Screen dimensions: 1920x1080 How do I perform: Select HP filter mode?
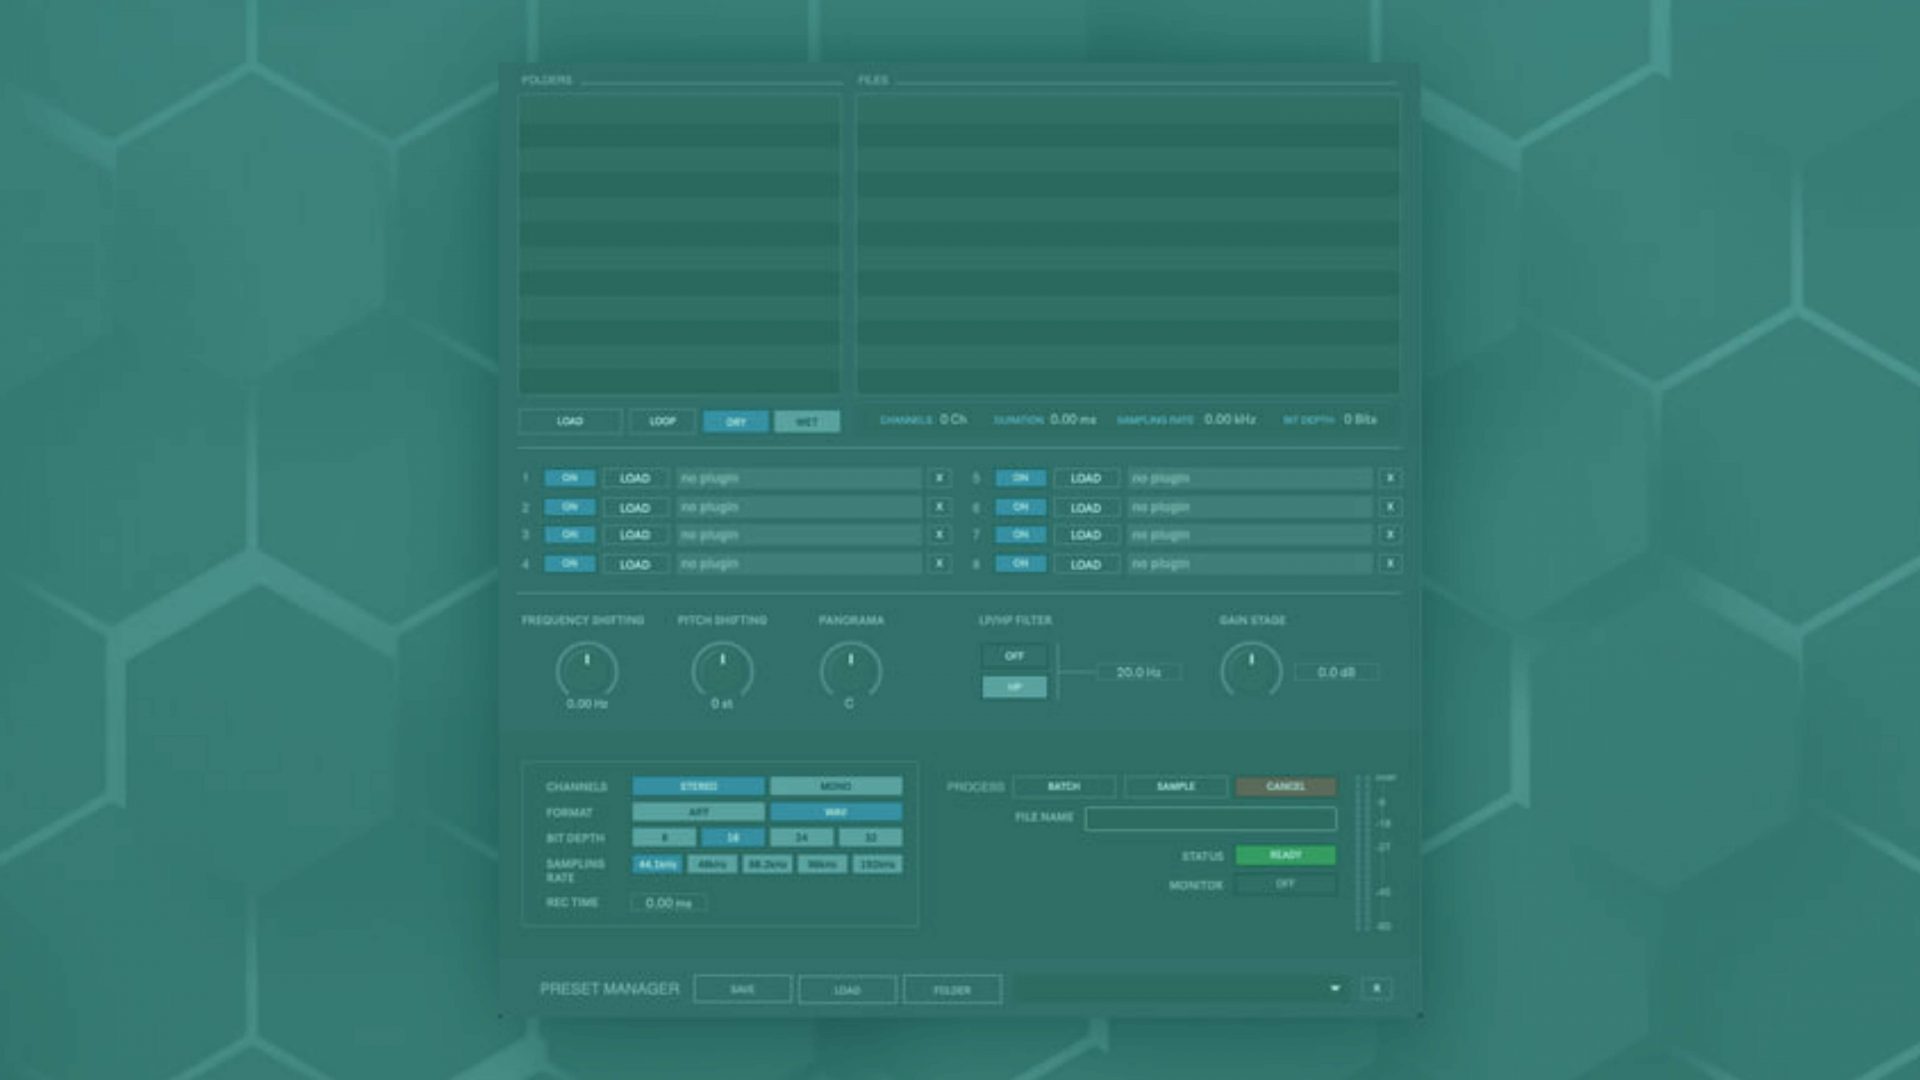pyautogui.click(x=1013, y=687)
